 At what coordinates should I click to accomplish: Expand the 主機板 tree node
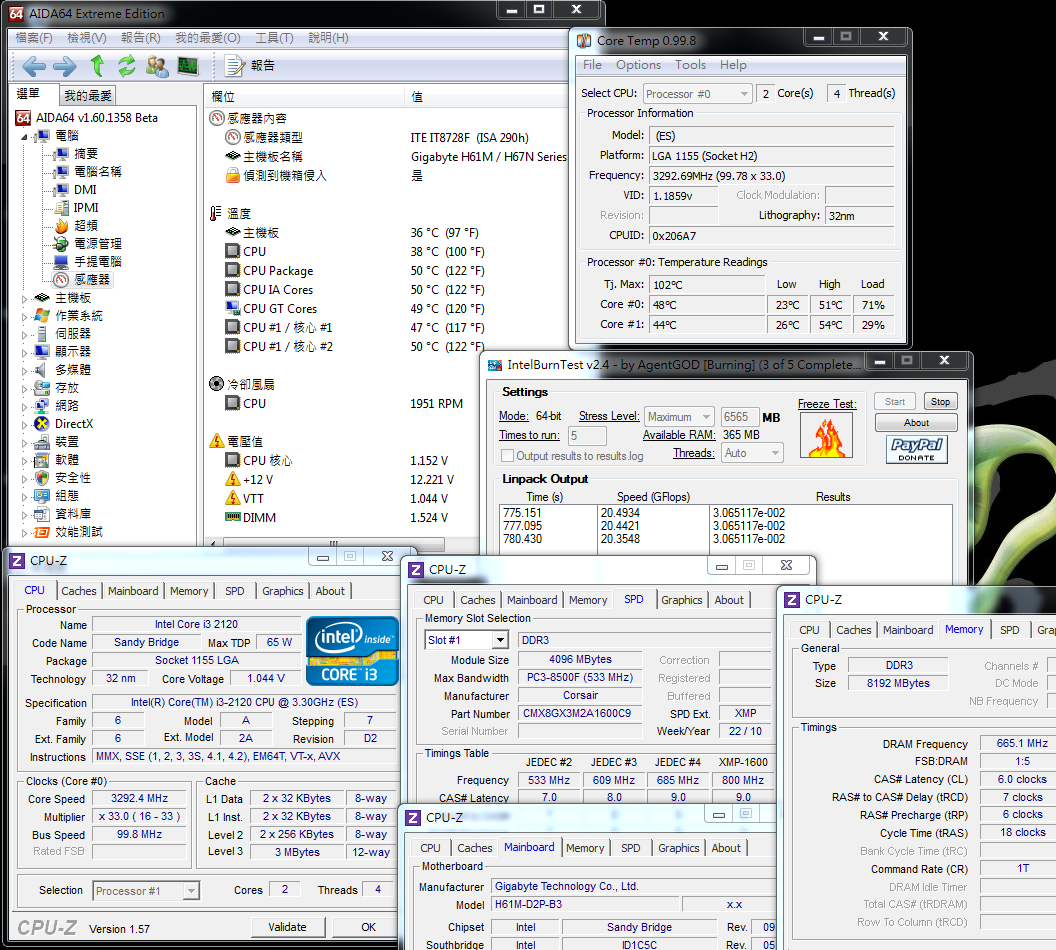click(26, 298)
